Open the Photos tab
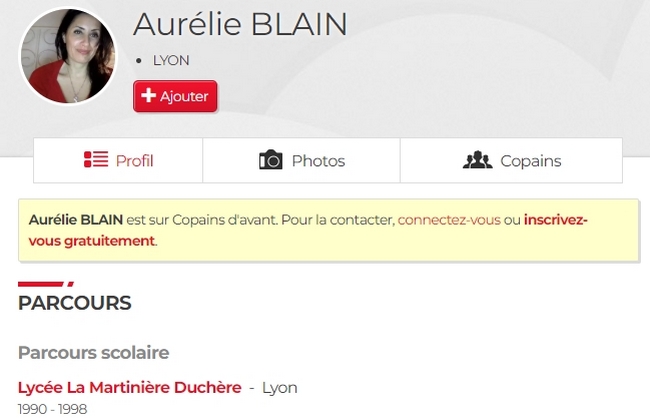This screenshot has height=418, width=650. (x=318, y=161)
